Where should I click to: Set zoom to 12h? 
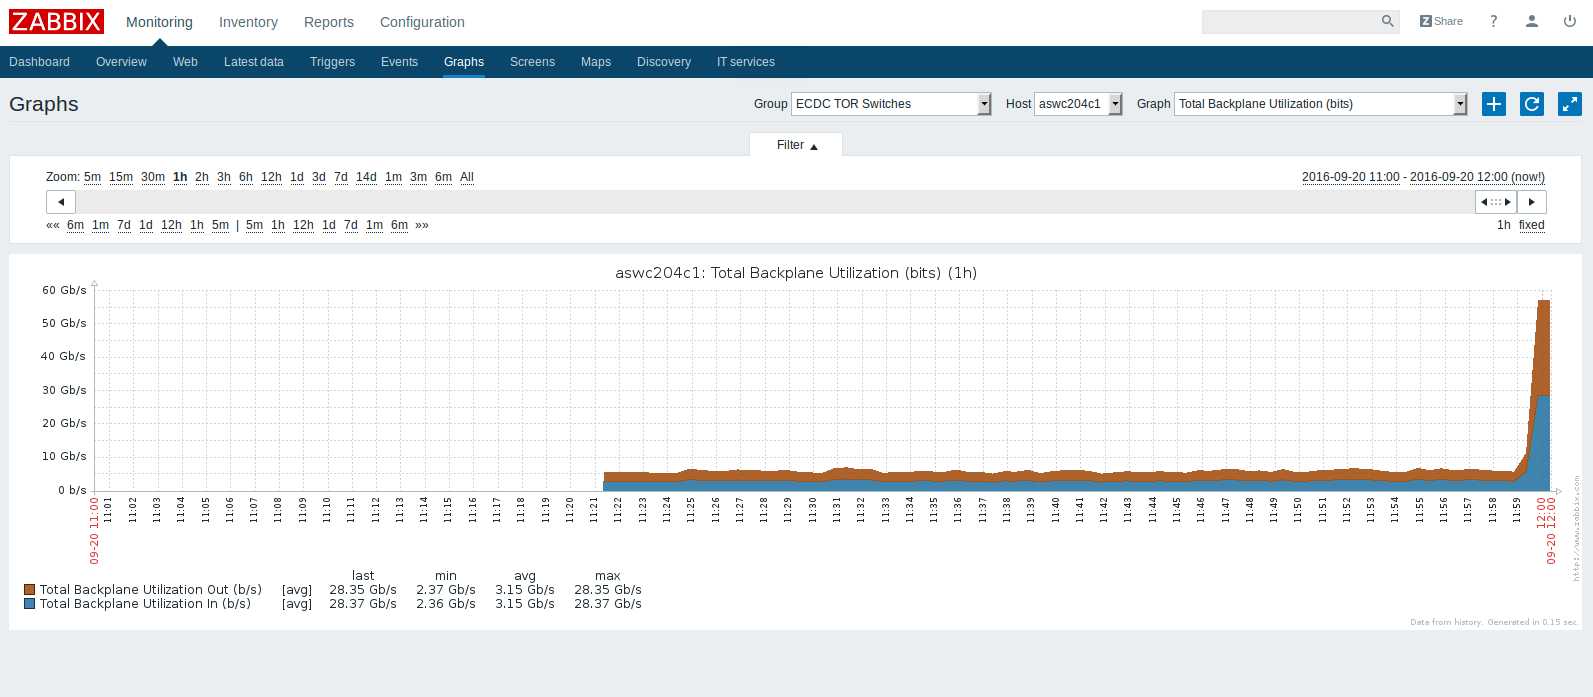(271, 177)
